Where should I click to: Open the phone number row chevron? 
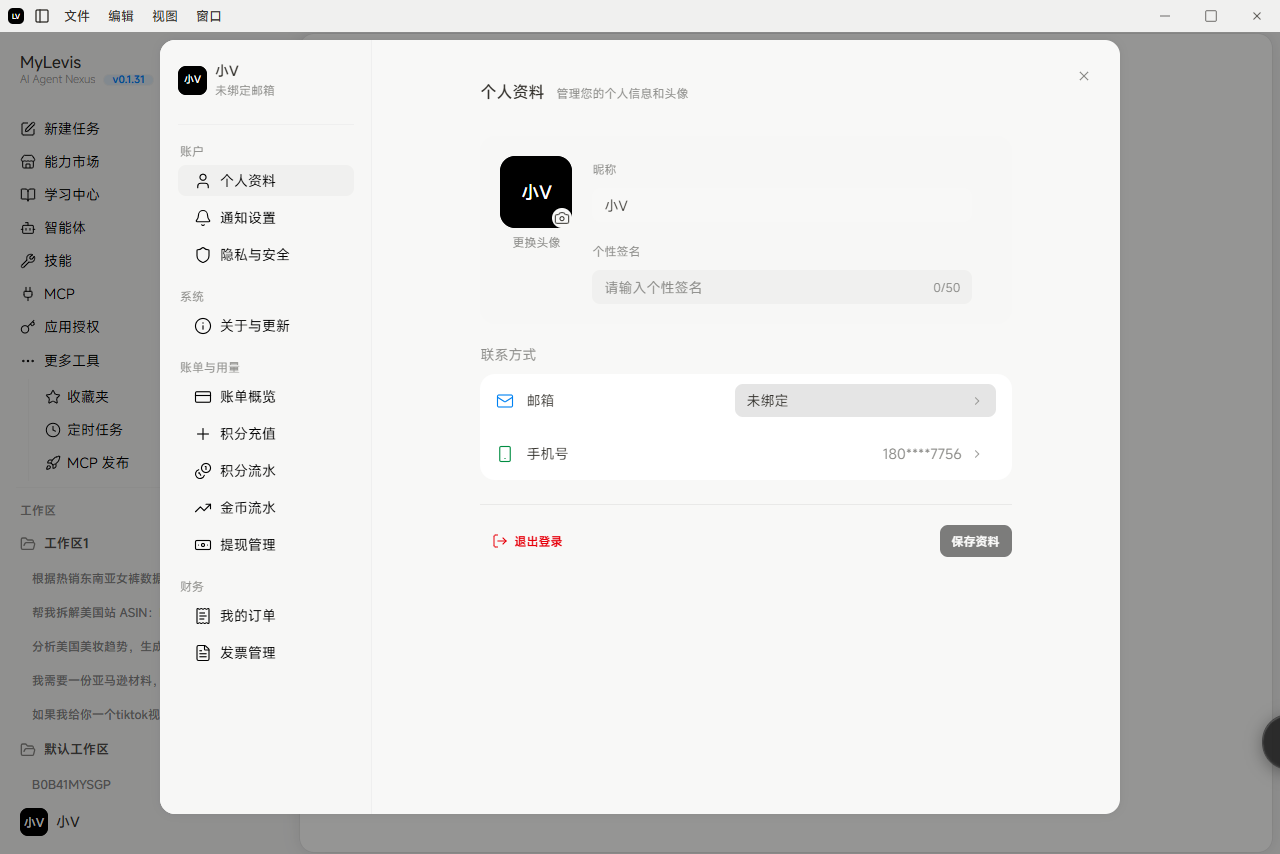point(977,454)
